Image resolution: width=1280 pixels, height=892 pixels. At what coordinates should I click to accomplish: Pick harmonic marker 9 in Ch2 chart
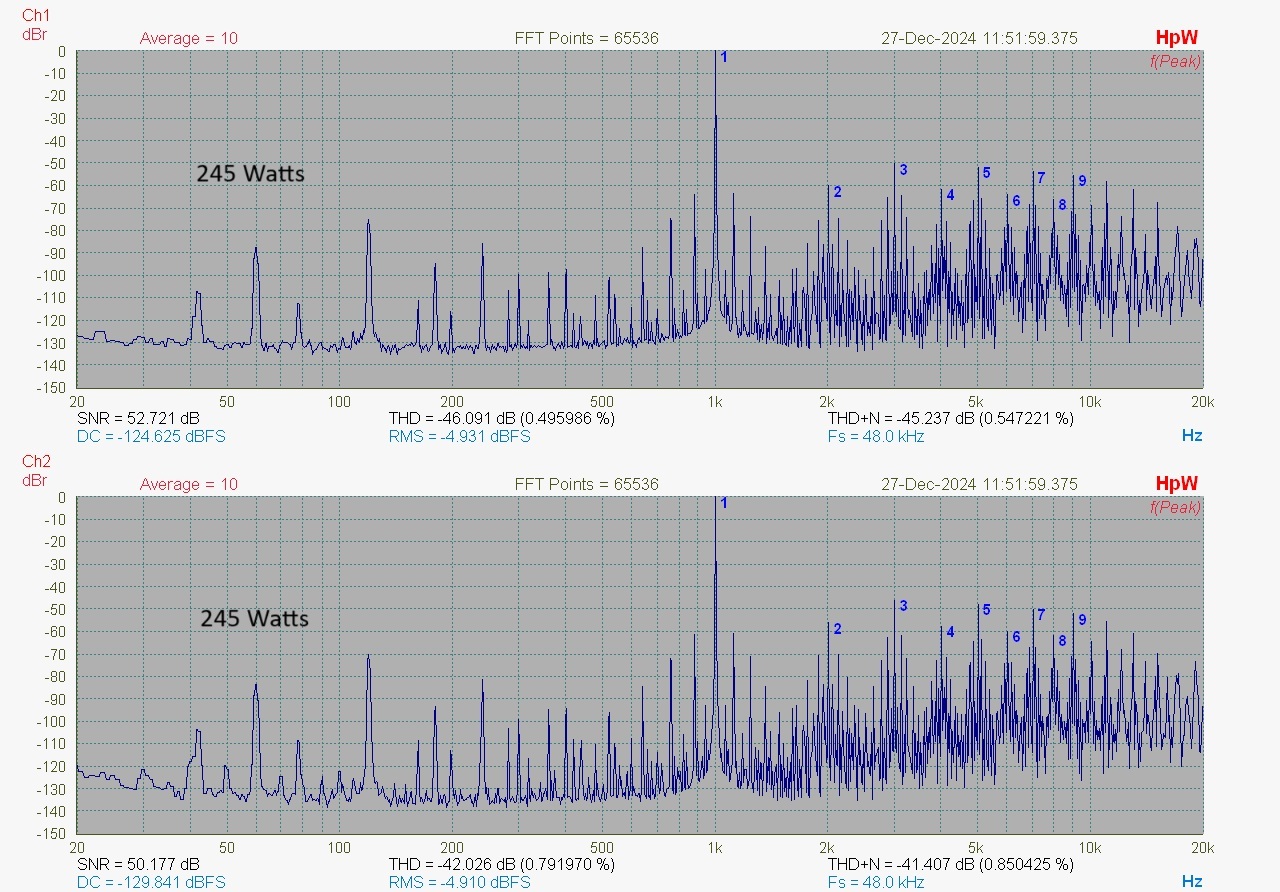pos(1082,620)
